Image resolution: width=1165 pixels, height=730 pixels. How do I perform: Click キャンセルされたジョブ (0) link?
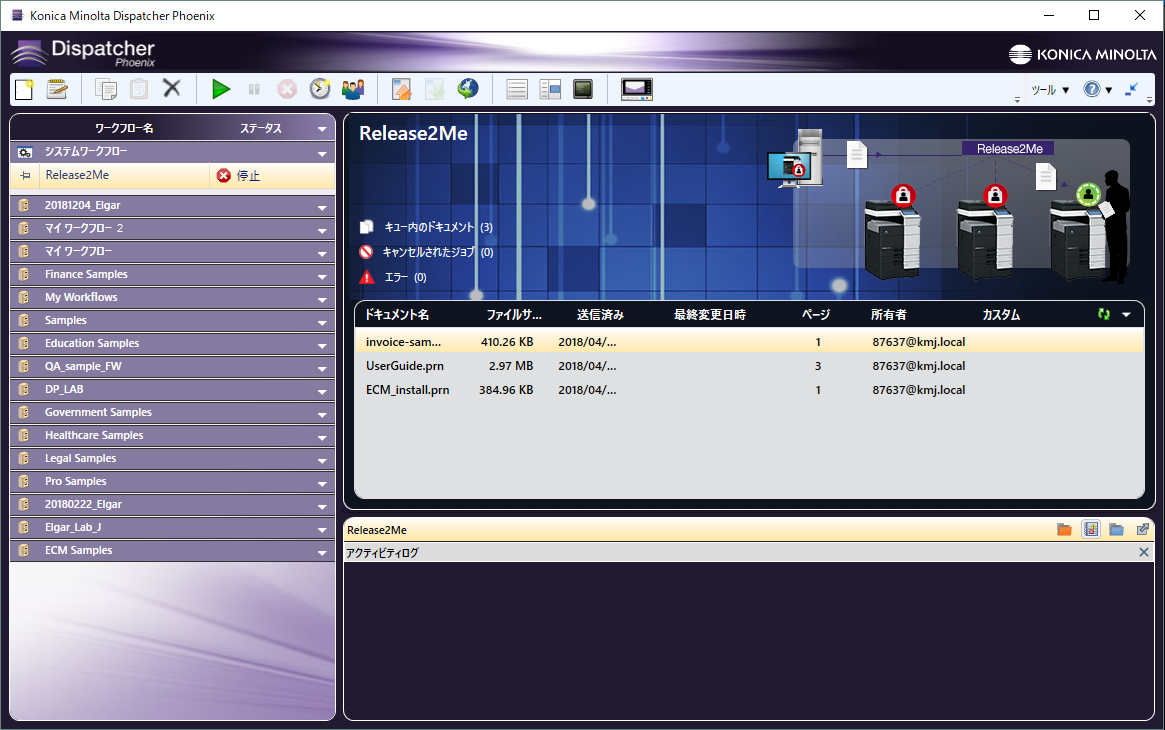438,252
